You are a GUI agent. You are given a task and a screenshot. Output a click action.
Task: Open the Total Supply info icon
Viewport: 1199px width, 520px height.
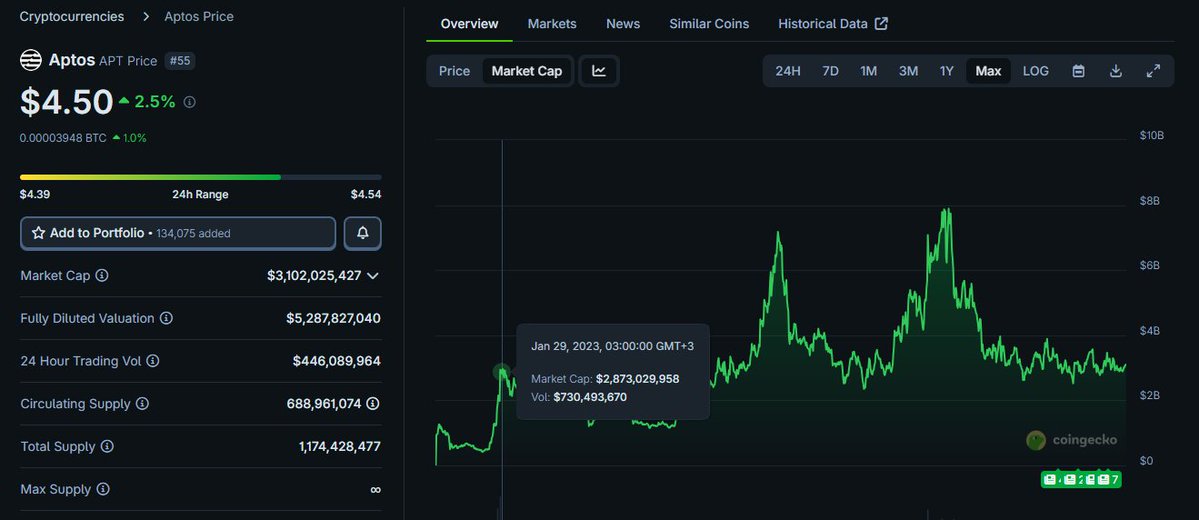click(x=107, y=447)
